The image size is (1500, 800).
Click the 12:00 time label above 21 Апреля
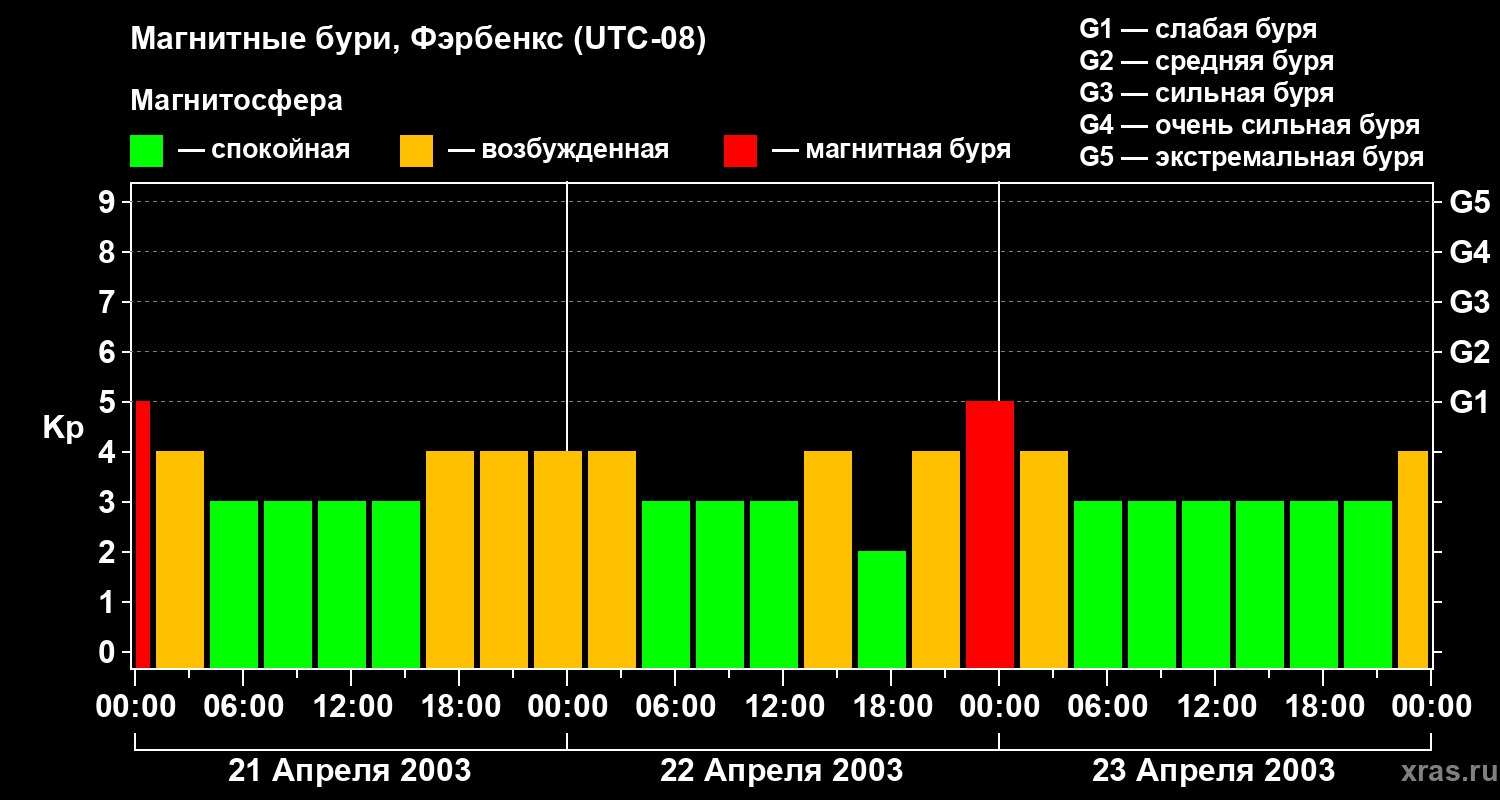pos(351,707)
